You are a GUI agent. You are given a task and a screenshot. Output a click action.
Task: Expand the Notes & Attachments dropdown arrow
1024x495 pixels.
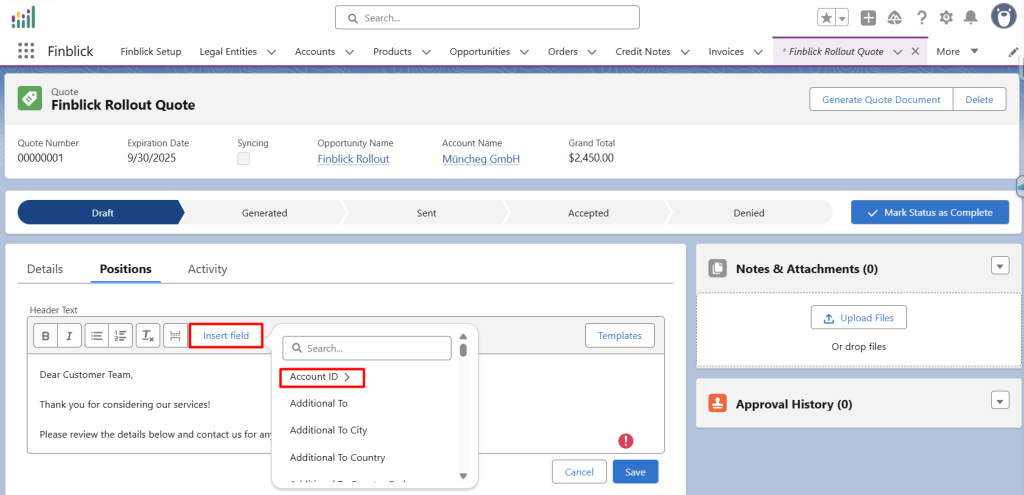(999, 265)
